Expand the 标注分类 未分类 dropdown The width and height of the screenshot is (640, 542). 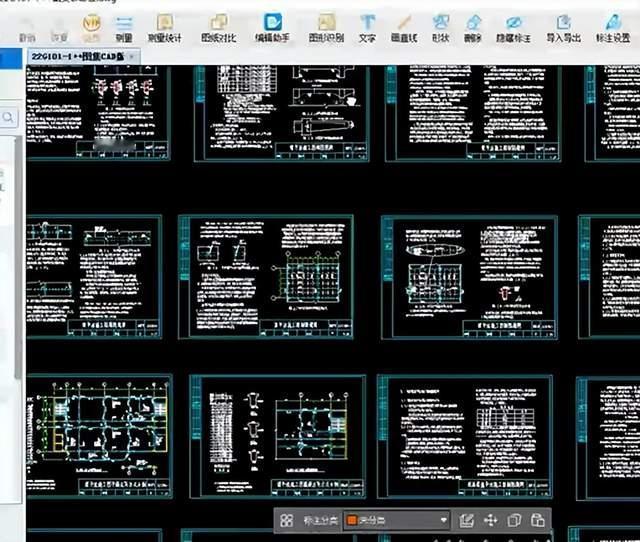443,520
